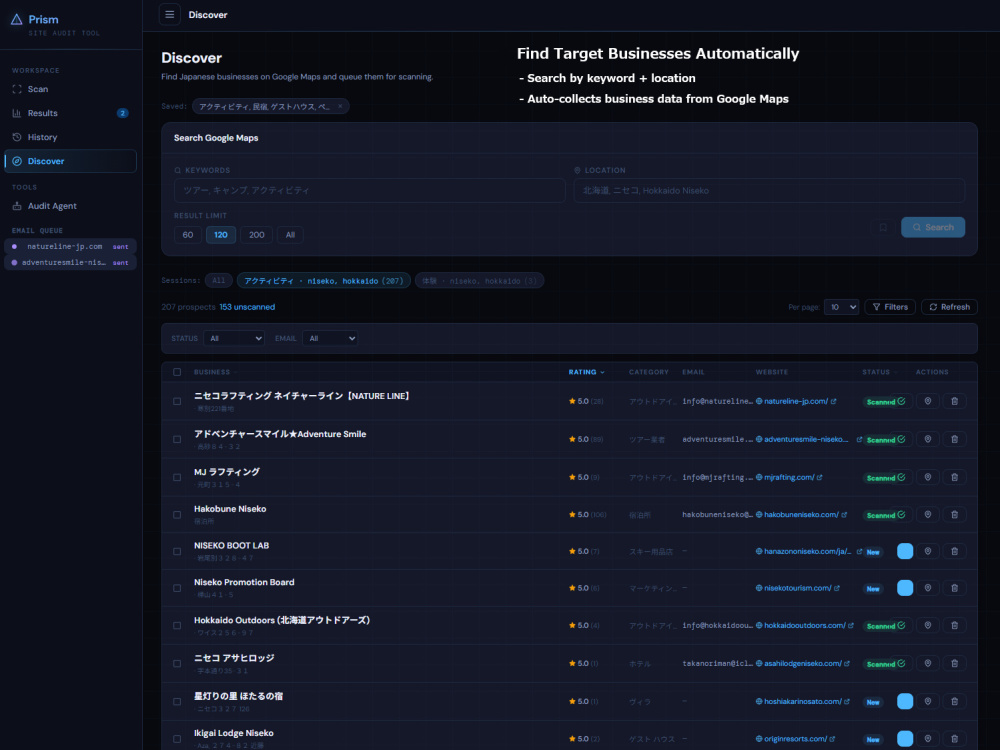Viewport: 1000px width, 750px height.
Task: Sort by RATING column header
Action: pos(586,372)
